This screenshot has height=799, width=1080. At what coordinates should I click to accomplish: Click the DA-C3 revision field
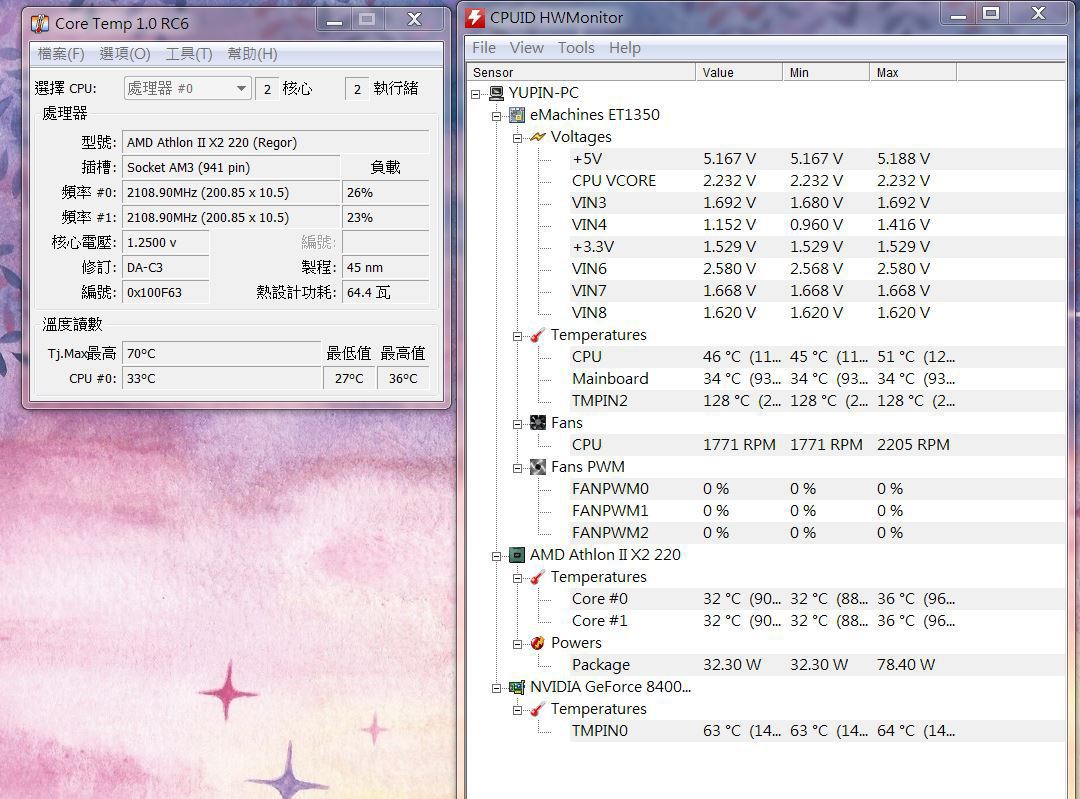pyautogui.click(x=165, y=267)
